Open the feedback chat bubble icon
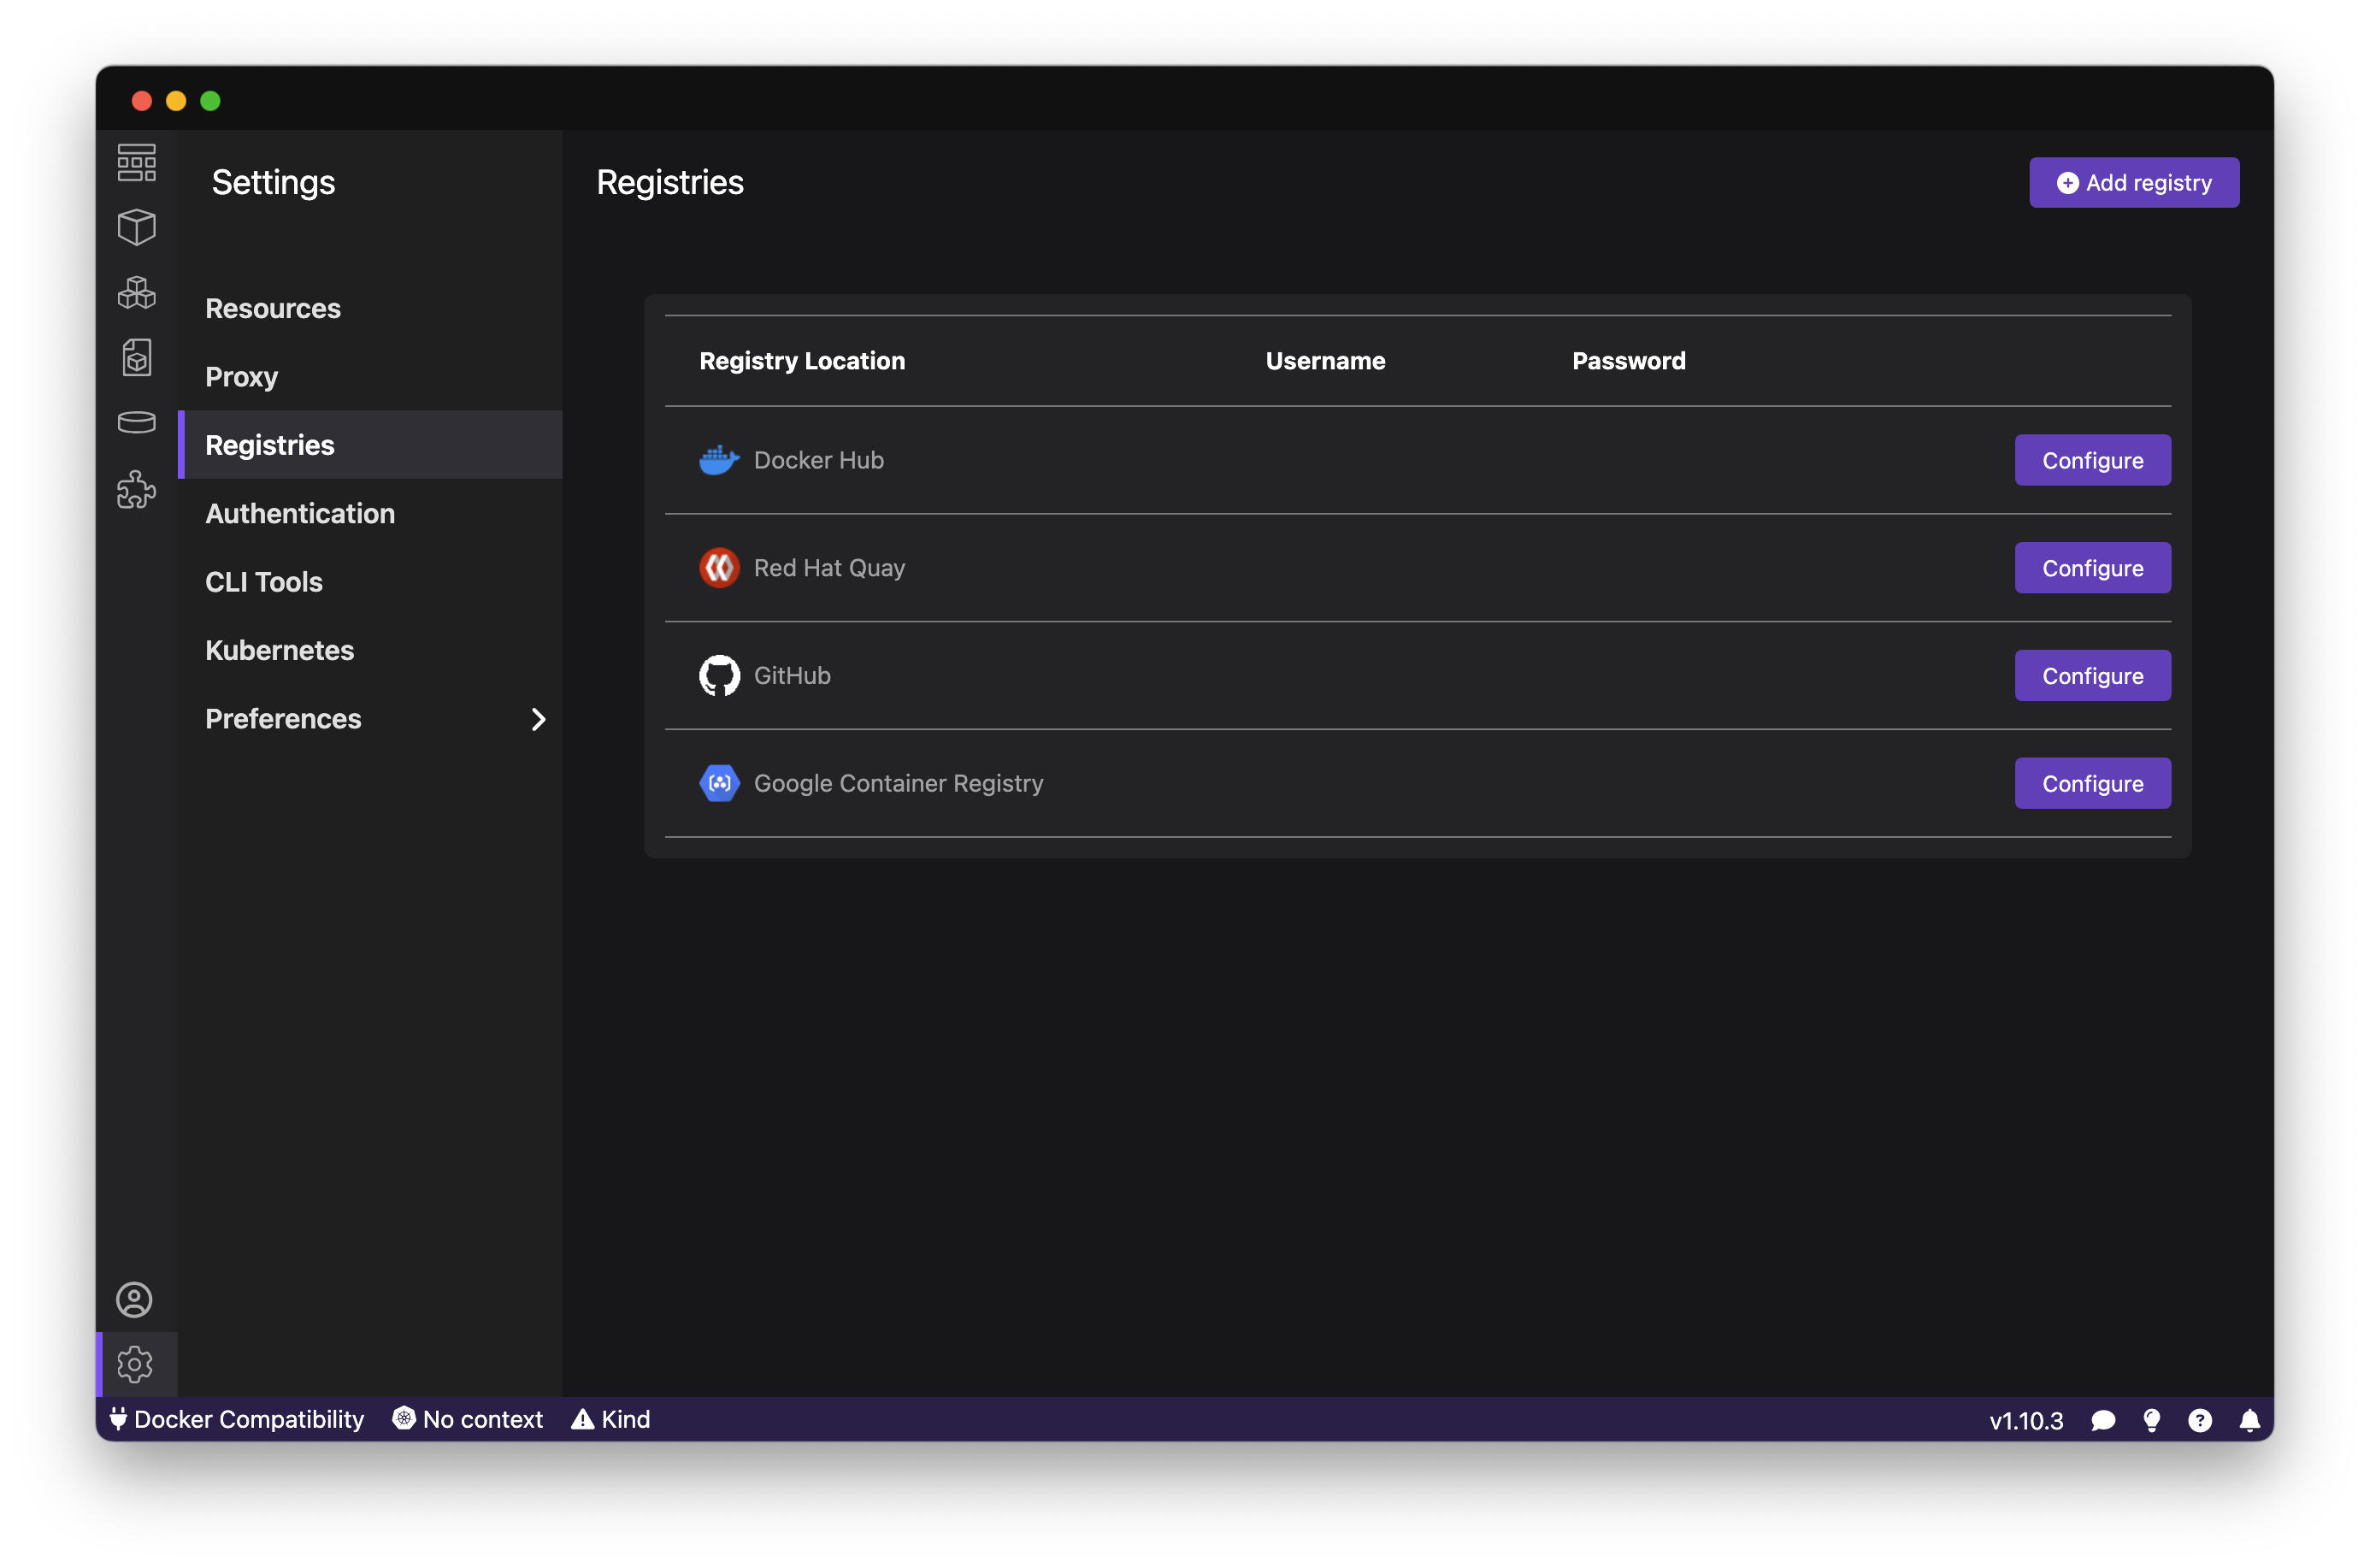2370x1568 pixels. [x=2103, y=1420]
